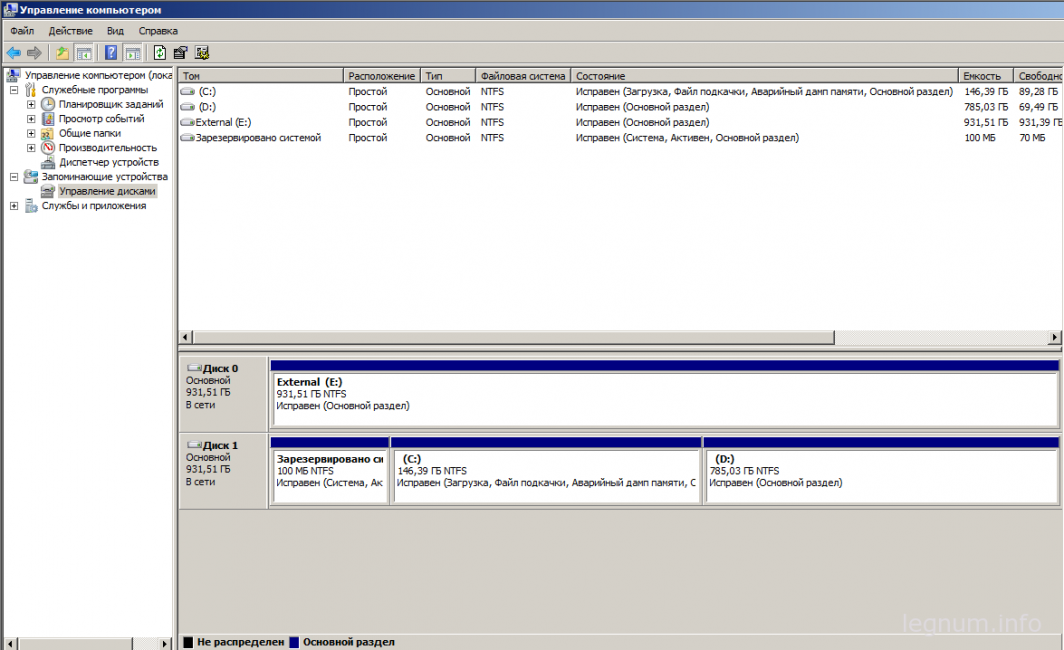Image resolution: width=1064 pixels, height=650 pixels.
Task: Click the drive icon for volume (C:) in the list
Action: (x=188, y=92)
